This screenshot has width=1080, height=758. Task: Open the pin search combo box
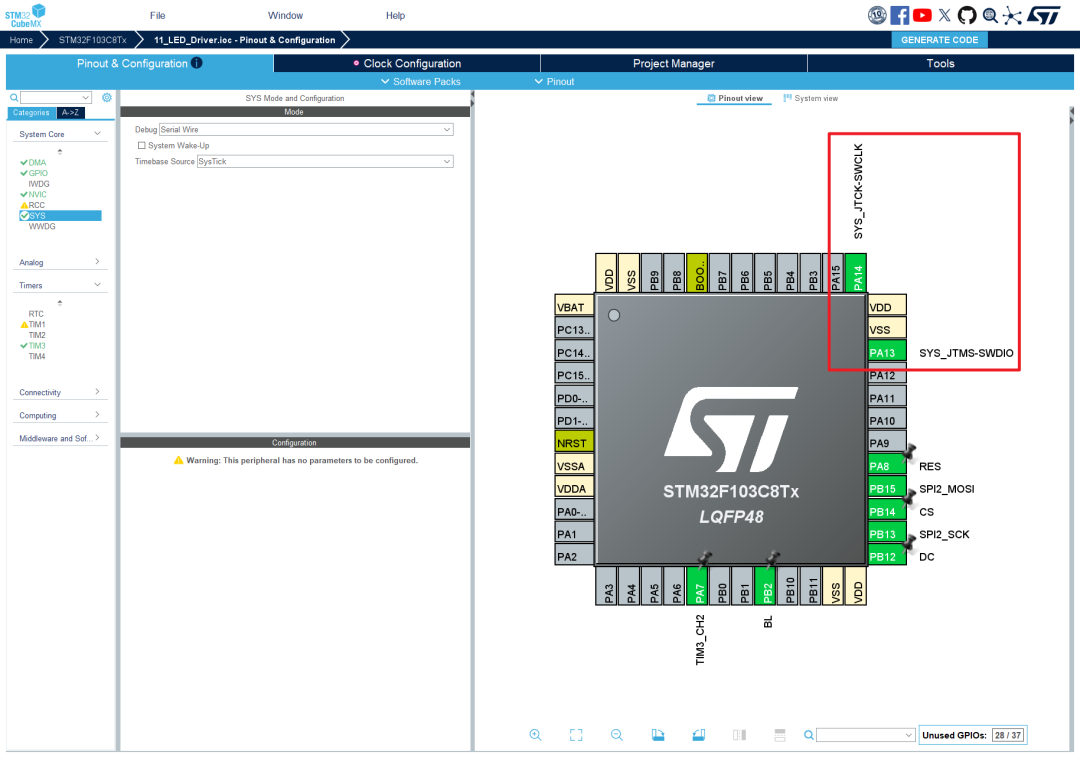tap(865, 735)
